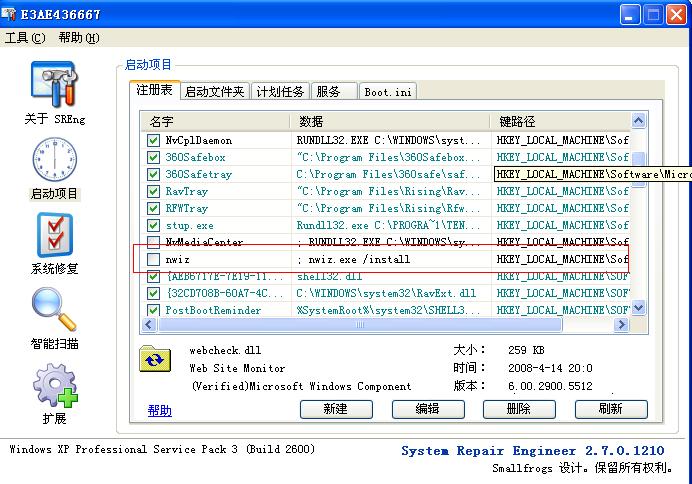Click the Edit (编辑) button
692x484 pixels.
[x=428, y=409]
